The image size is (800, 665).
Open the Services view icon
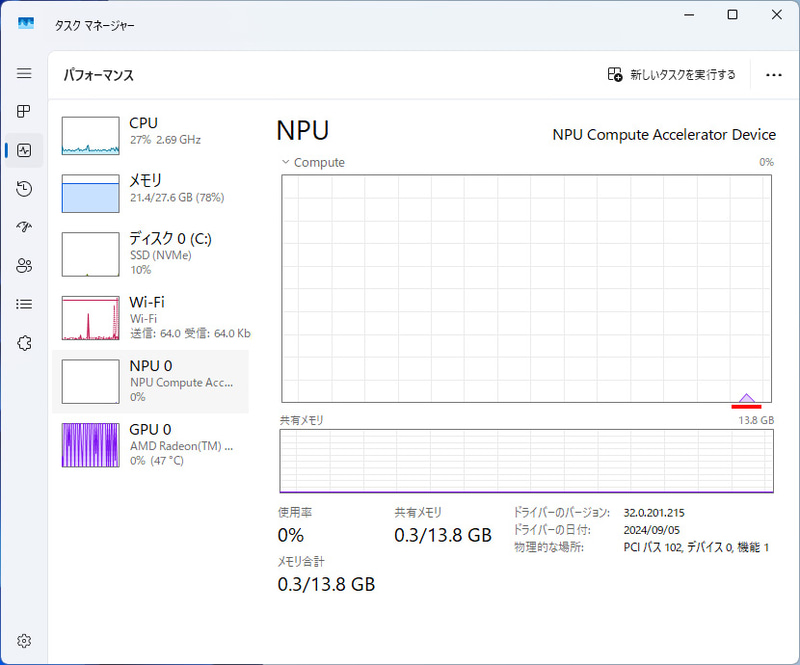pyautogui.click(x=24, y=343)
